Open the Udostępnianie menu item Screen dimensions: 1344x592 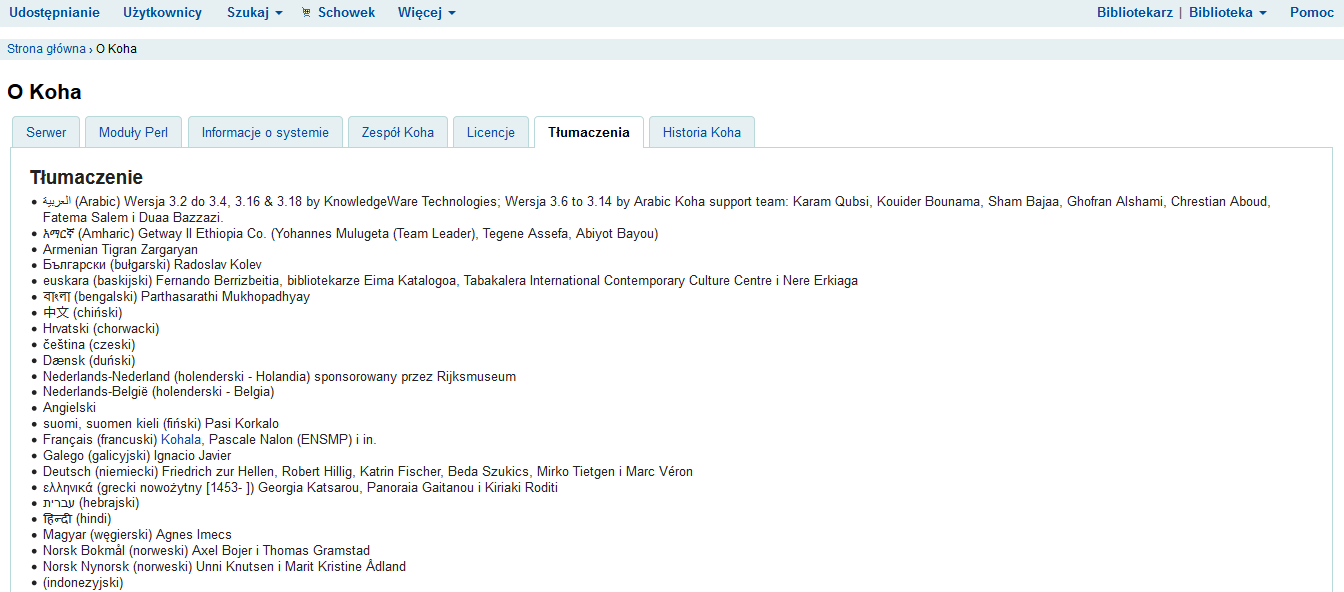[x=54, y=13]
